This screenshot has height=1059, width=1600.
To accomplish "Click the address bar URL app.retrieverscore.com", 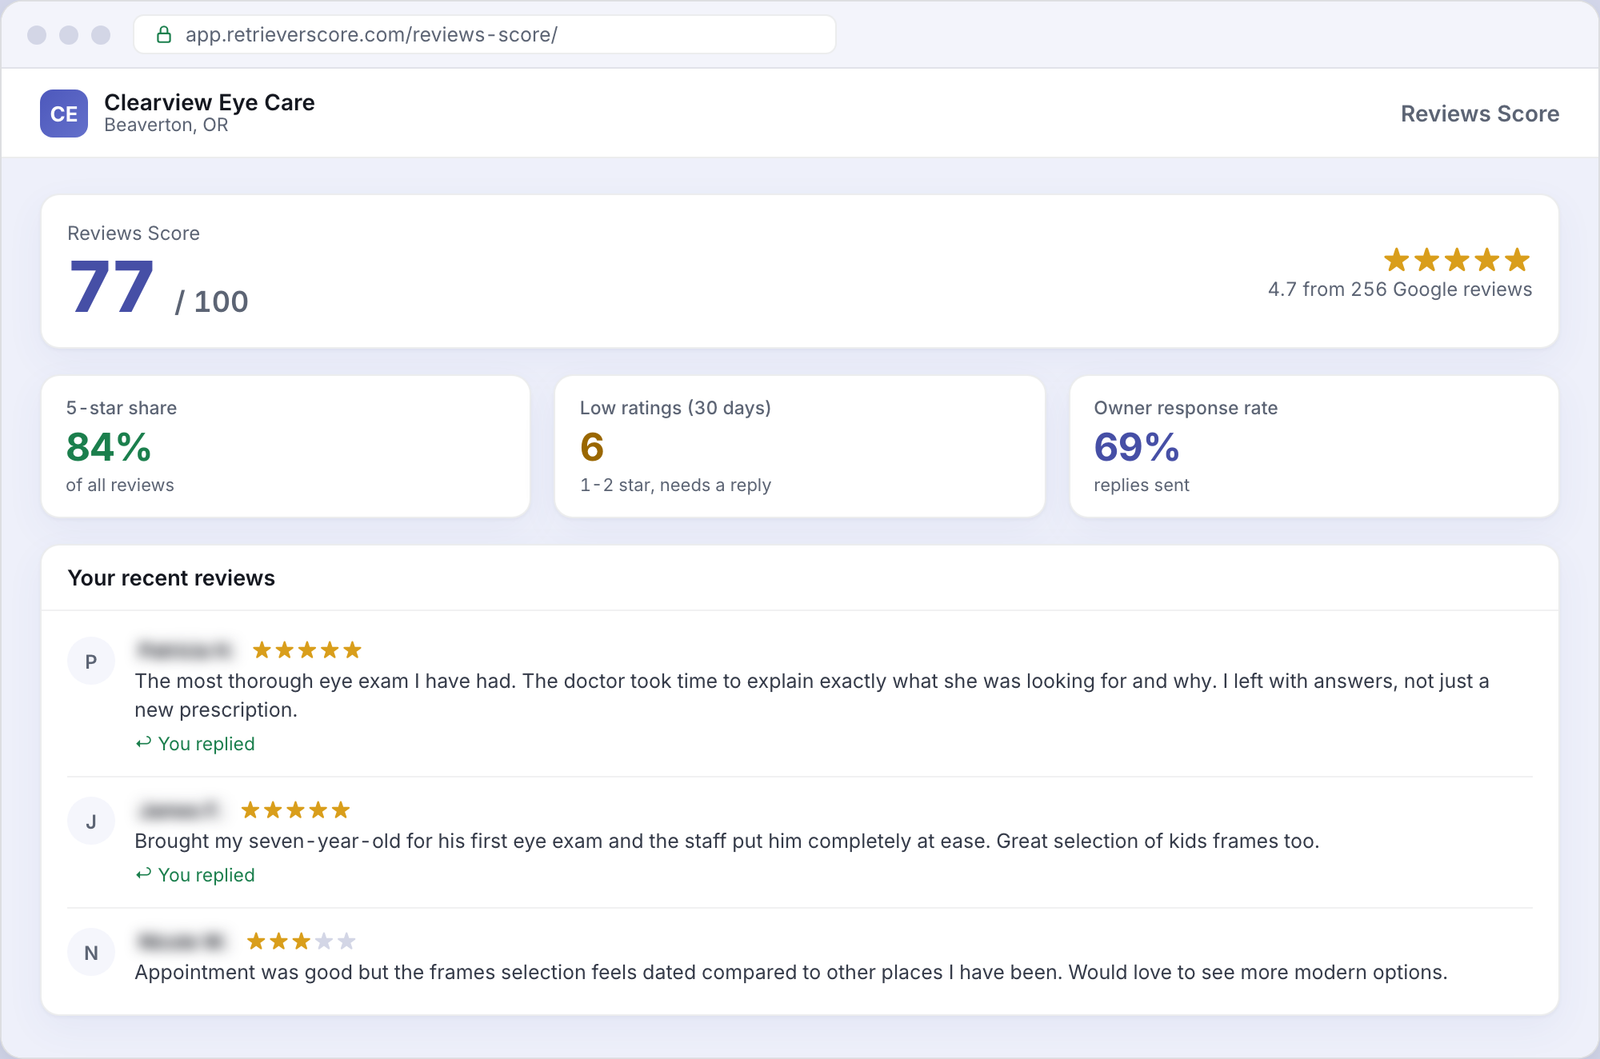I will (x=371, y=35).
